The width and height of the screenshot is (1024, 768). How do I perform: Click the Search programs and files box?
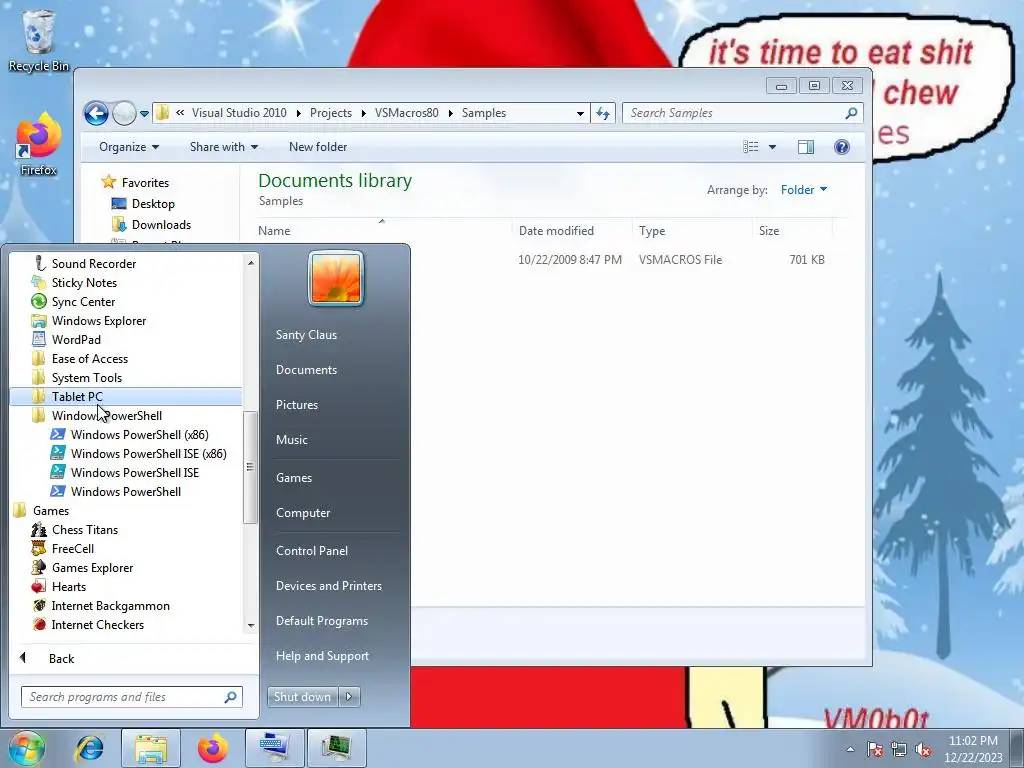(x=131, y=697)
